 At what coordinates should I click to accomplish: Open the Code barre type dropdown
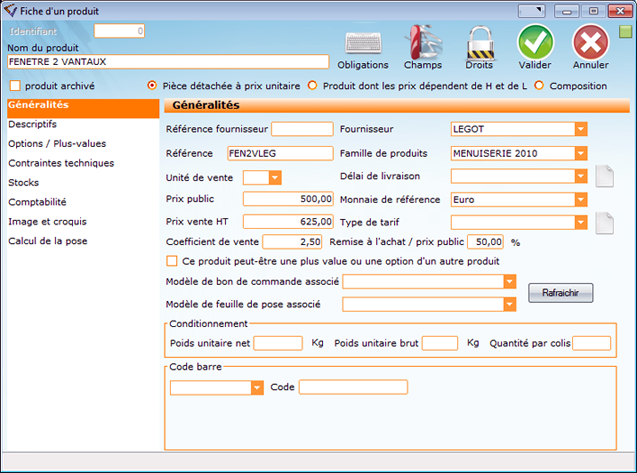(x=257, y=388)
